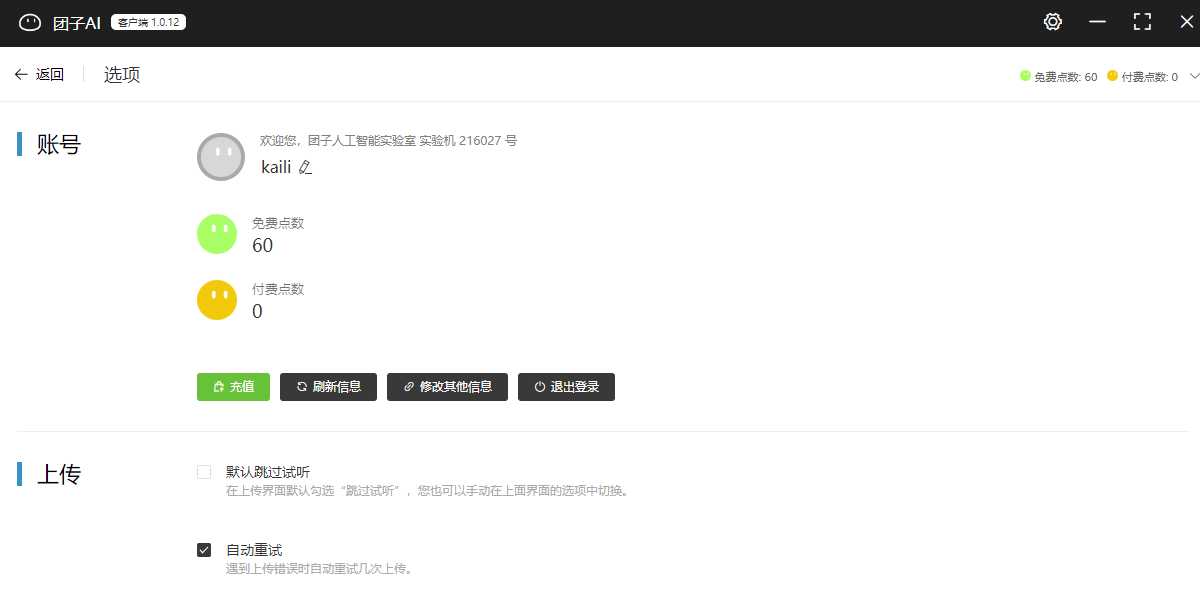Viewport: 1200px width, 600px height.
Task: Click the small yellow paid points icon in header
Action: pos(1113,76)
